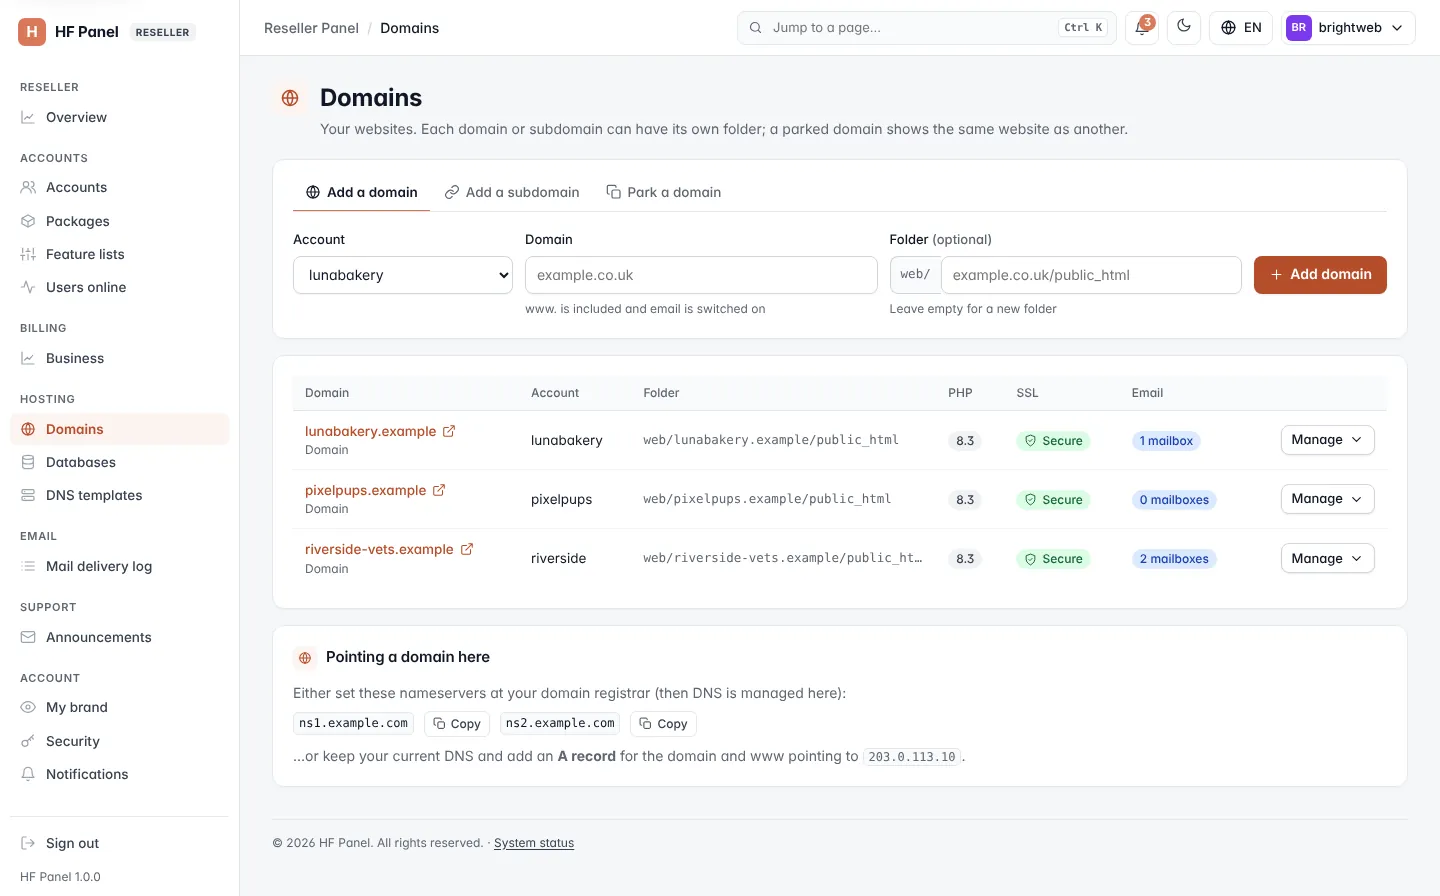Click the Secure SSL badge for riverside-vets.example
This screenshot has width=1440, height=896.
click(1053, 559)
